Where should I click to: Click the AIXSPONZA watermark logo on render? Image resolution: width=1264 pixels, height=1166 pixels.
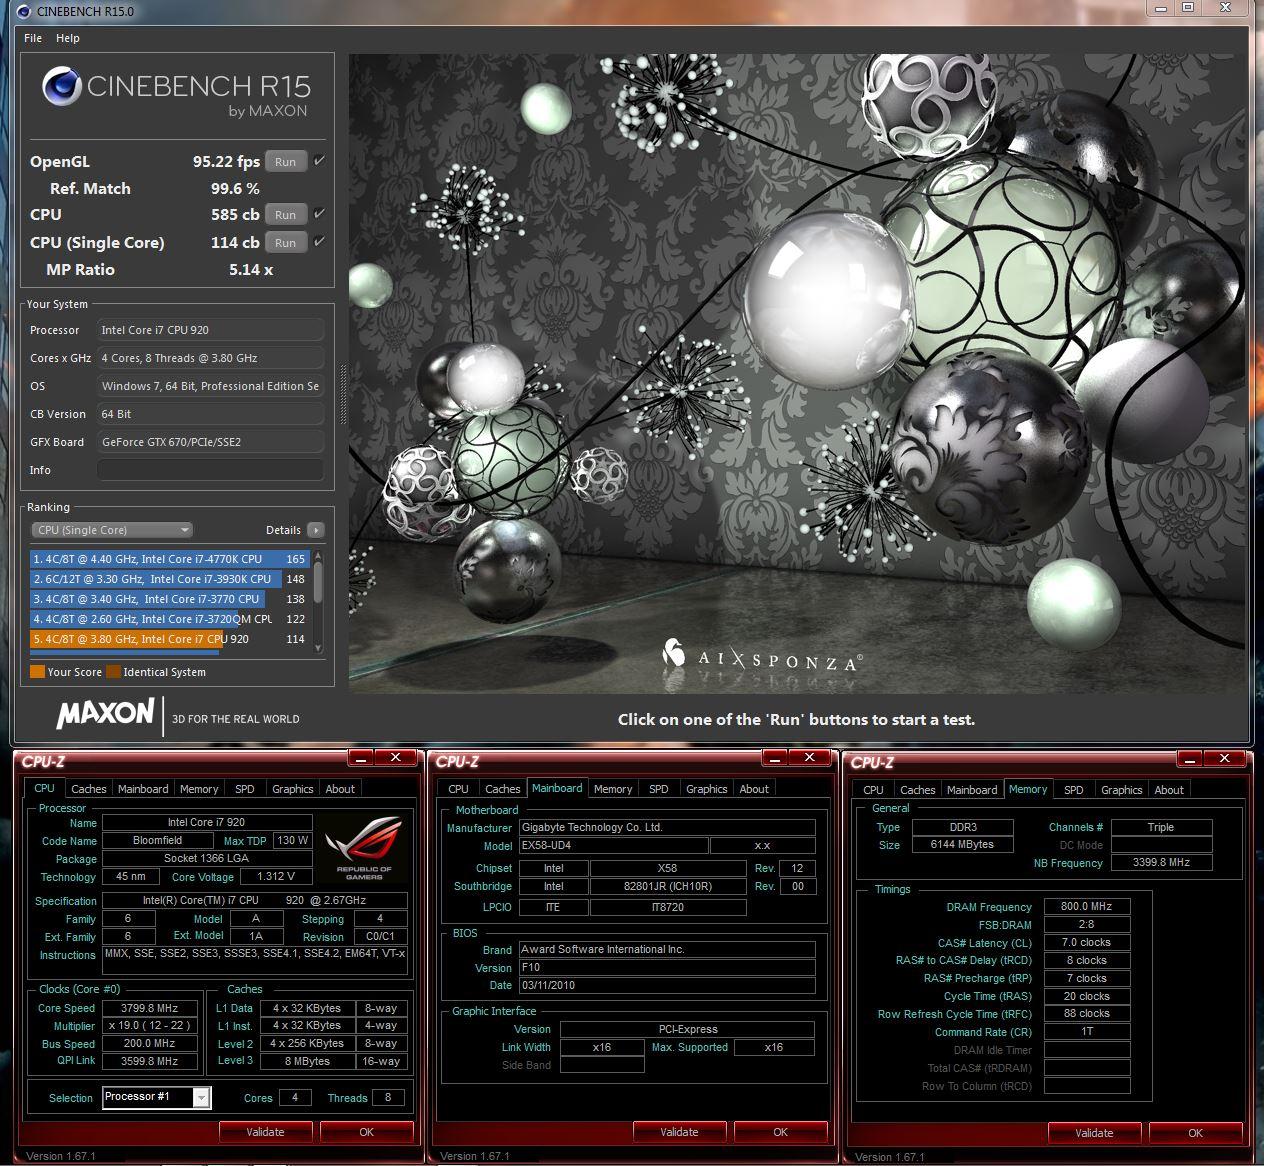click(x=762, y=656)
